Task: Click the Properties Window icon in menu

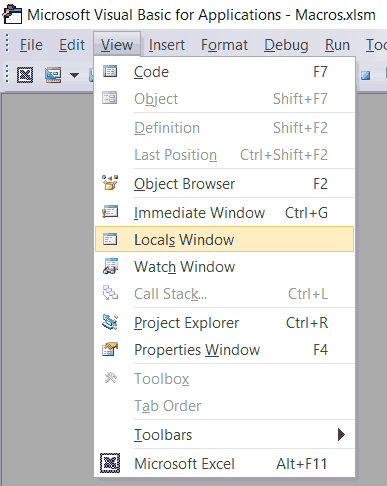Action: coord(110,349)
